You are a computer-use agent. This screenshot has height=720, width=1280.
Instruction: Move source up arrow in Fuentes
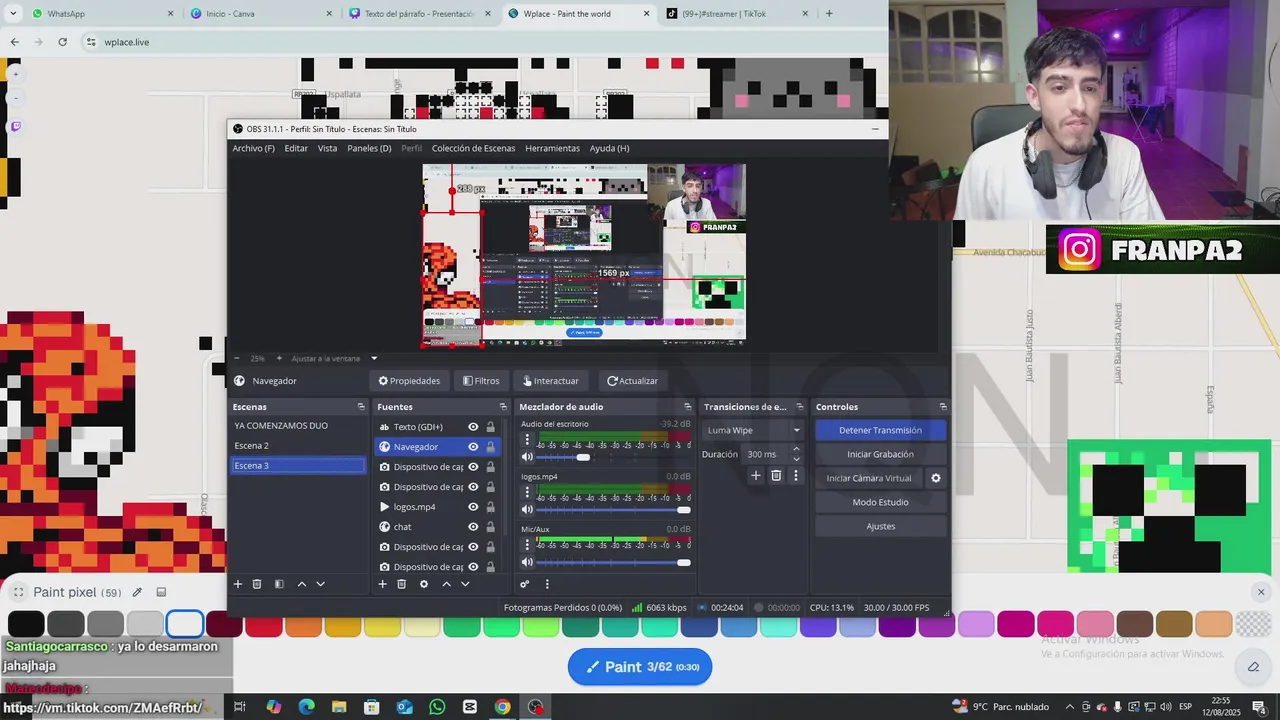click(446, 584)
